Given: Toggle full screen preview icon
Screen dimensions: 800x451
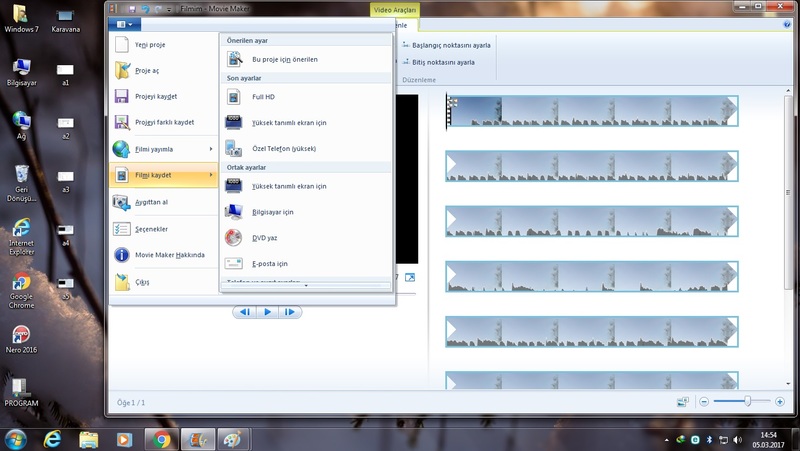Looking at the screenshot, I should [410, 278].
